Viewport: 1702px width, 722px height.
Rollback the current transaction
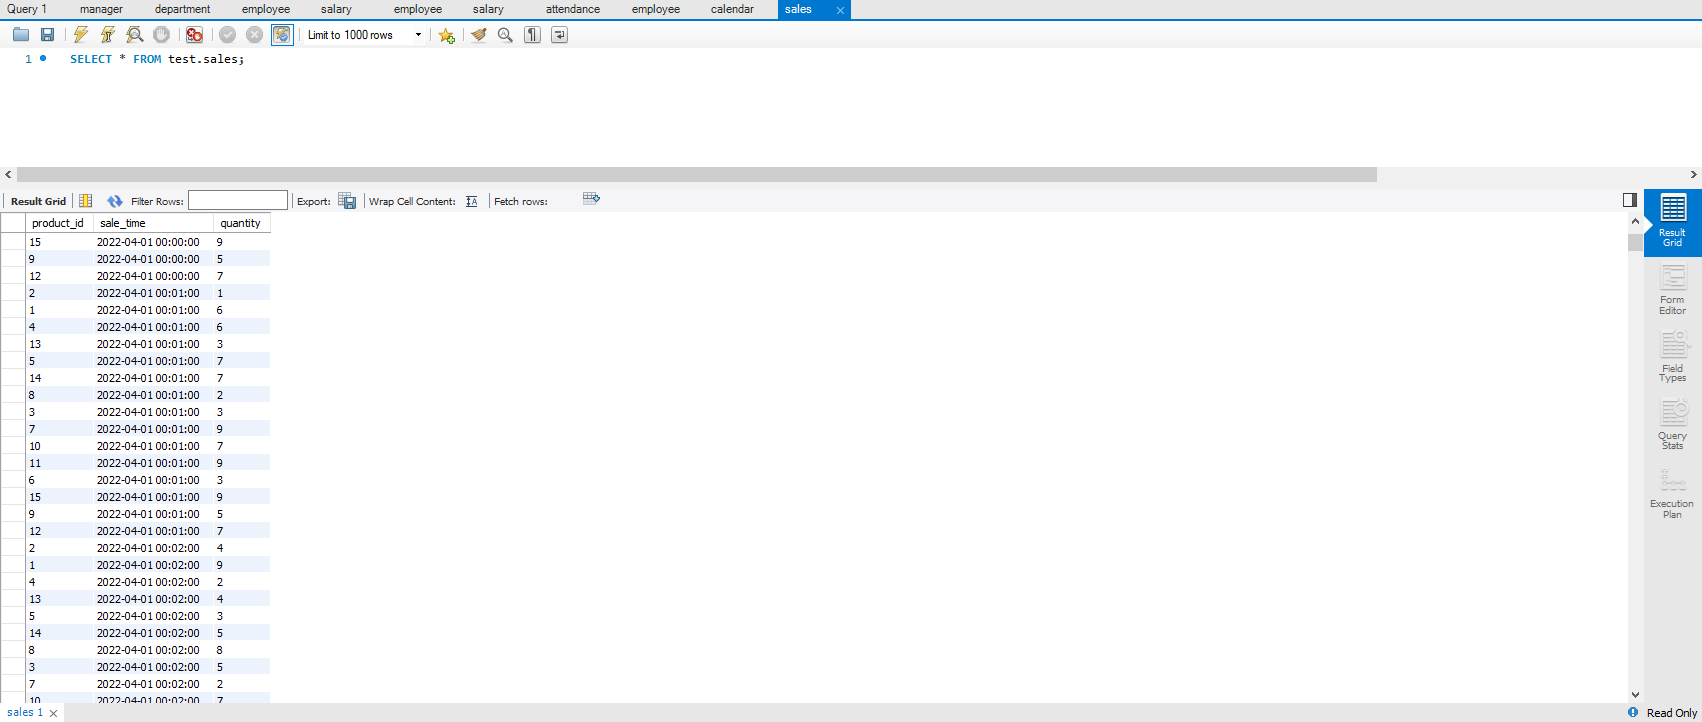coord(255,35)
